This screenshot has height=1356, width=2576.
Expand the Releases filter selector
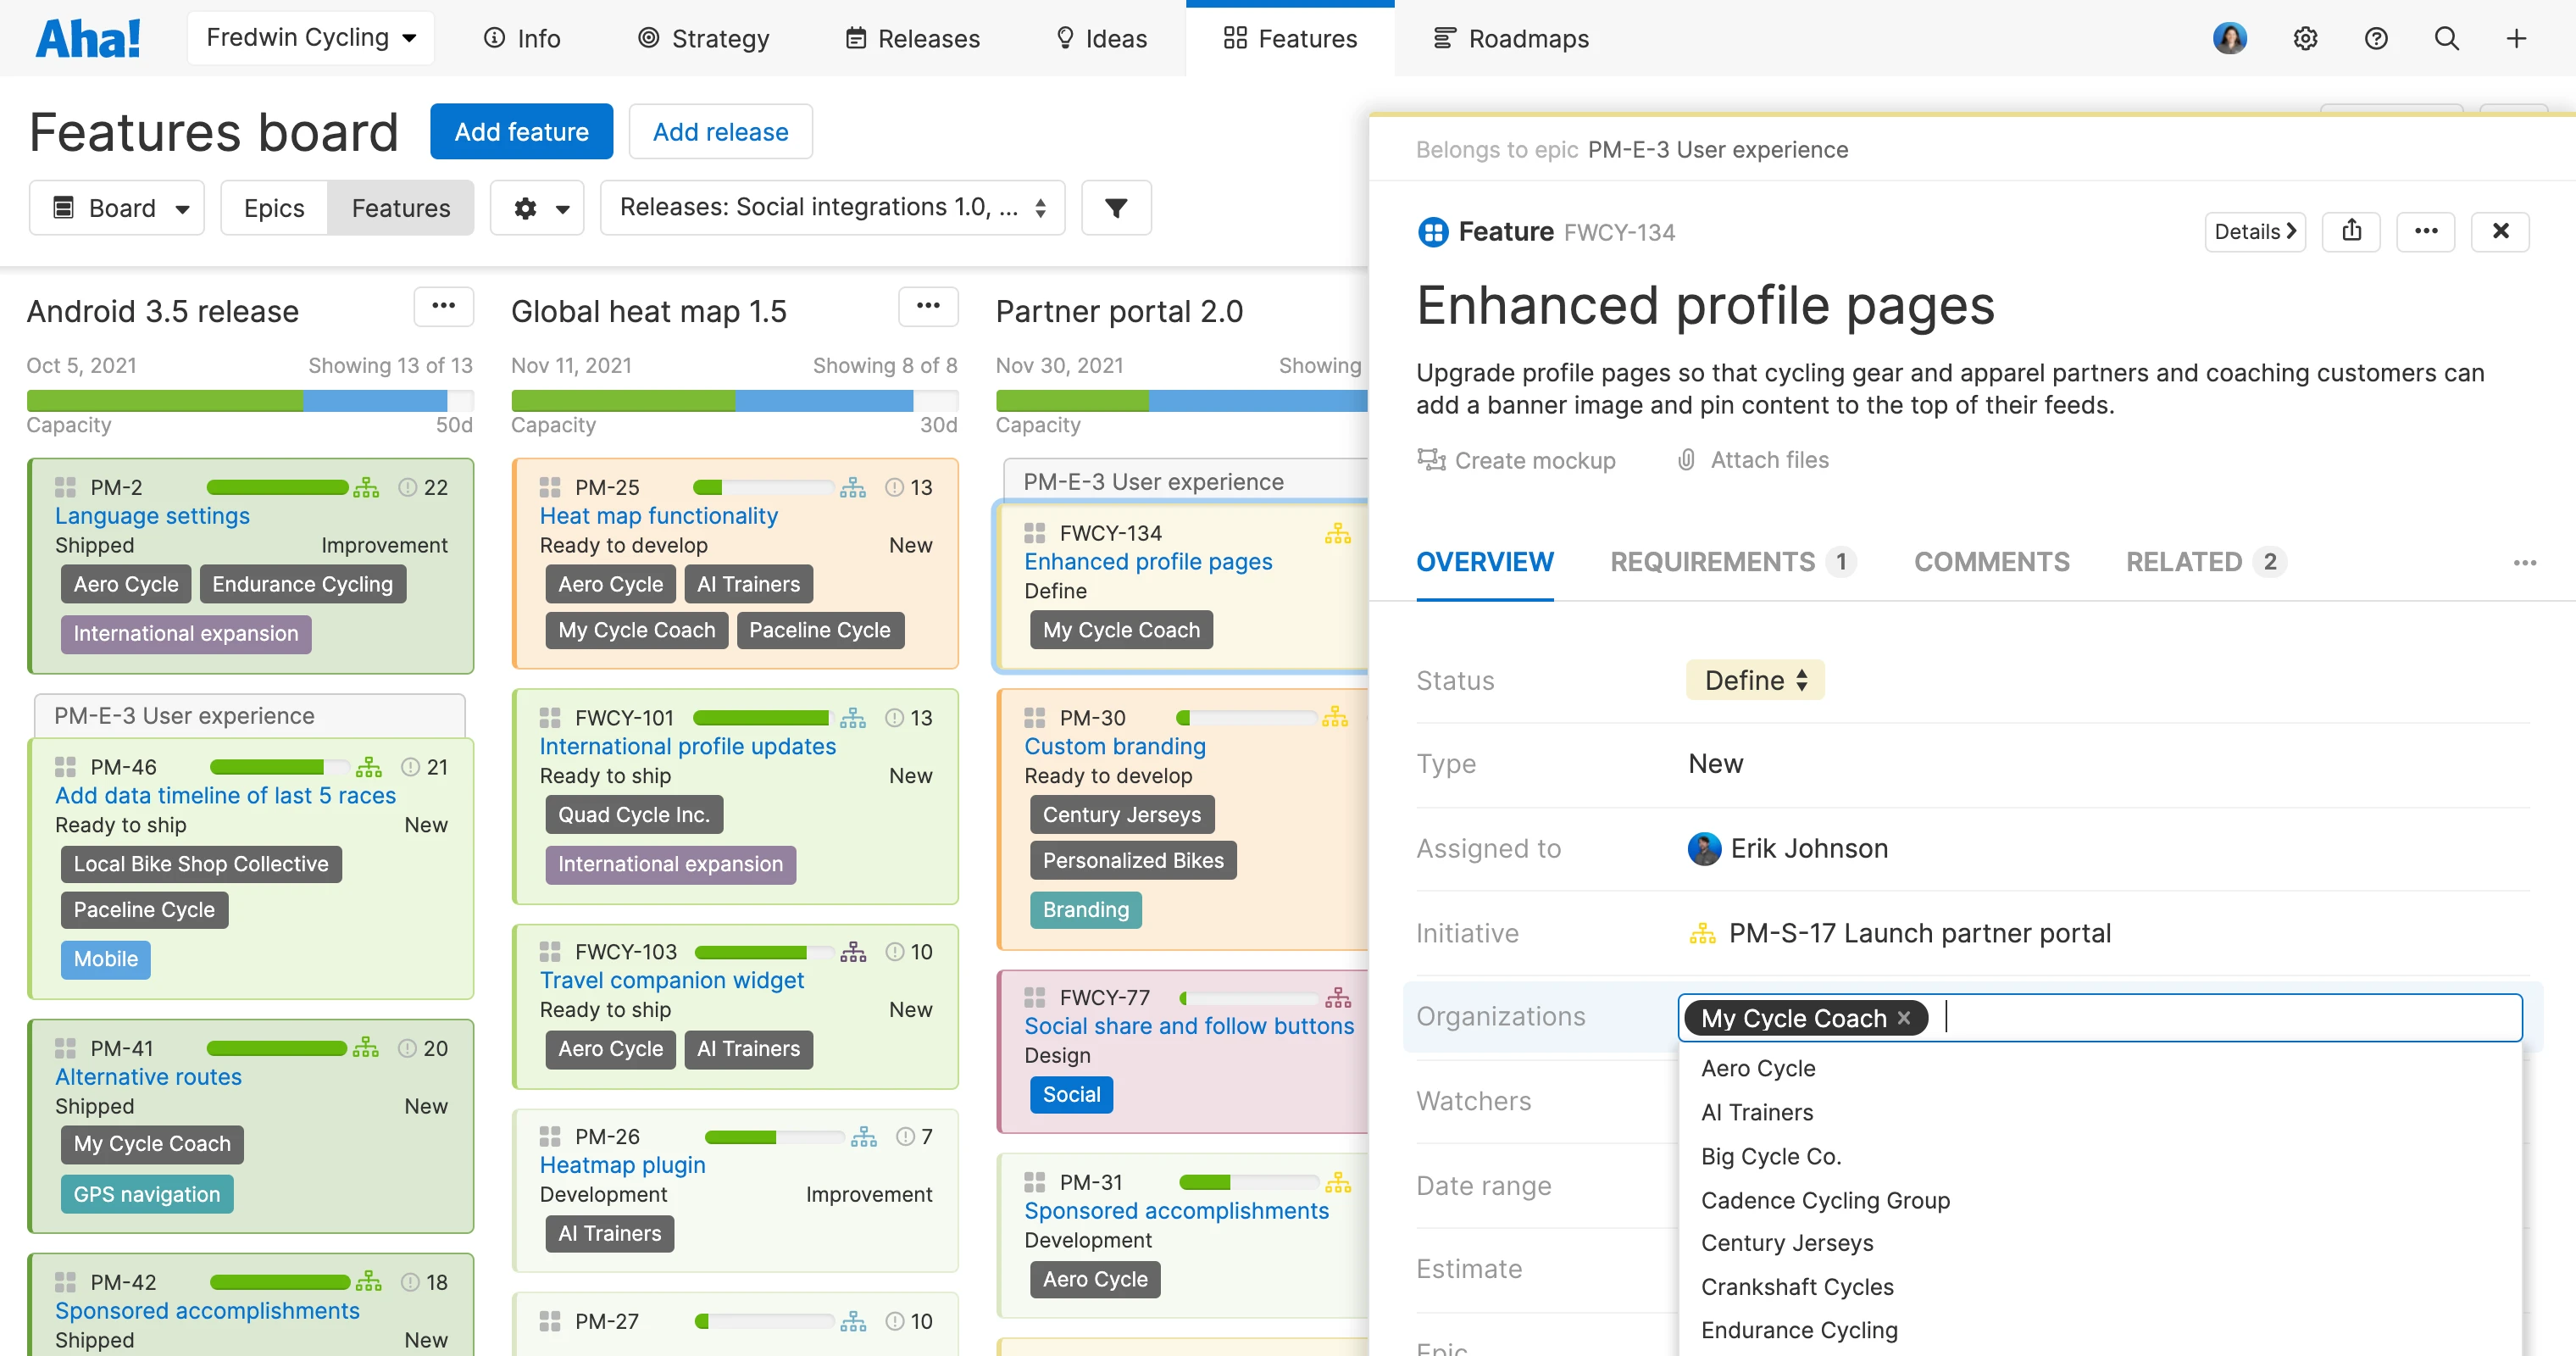[832, 208]
